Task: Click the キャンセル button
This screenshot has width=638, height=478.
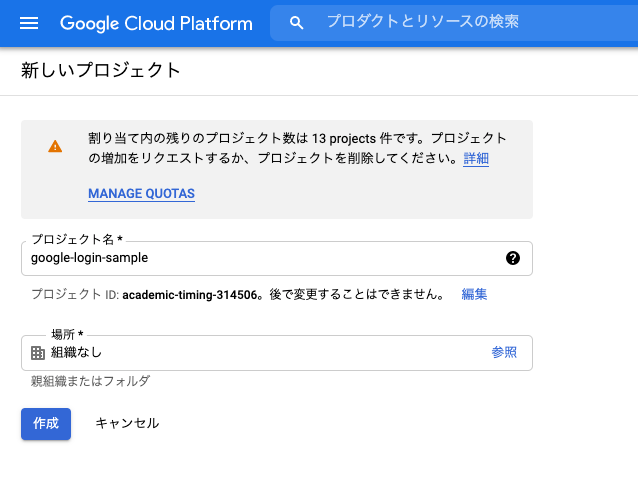Action: [x=127, y=423]
